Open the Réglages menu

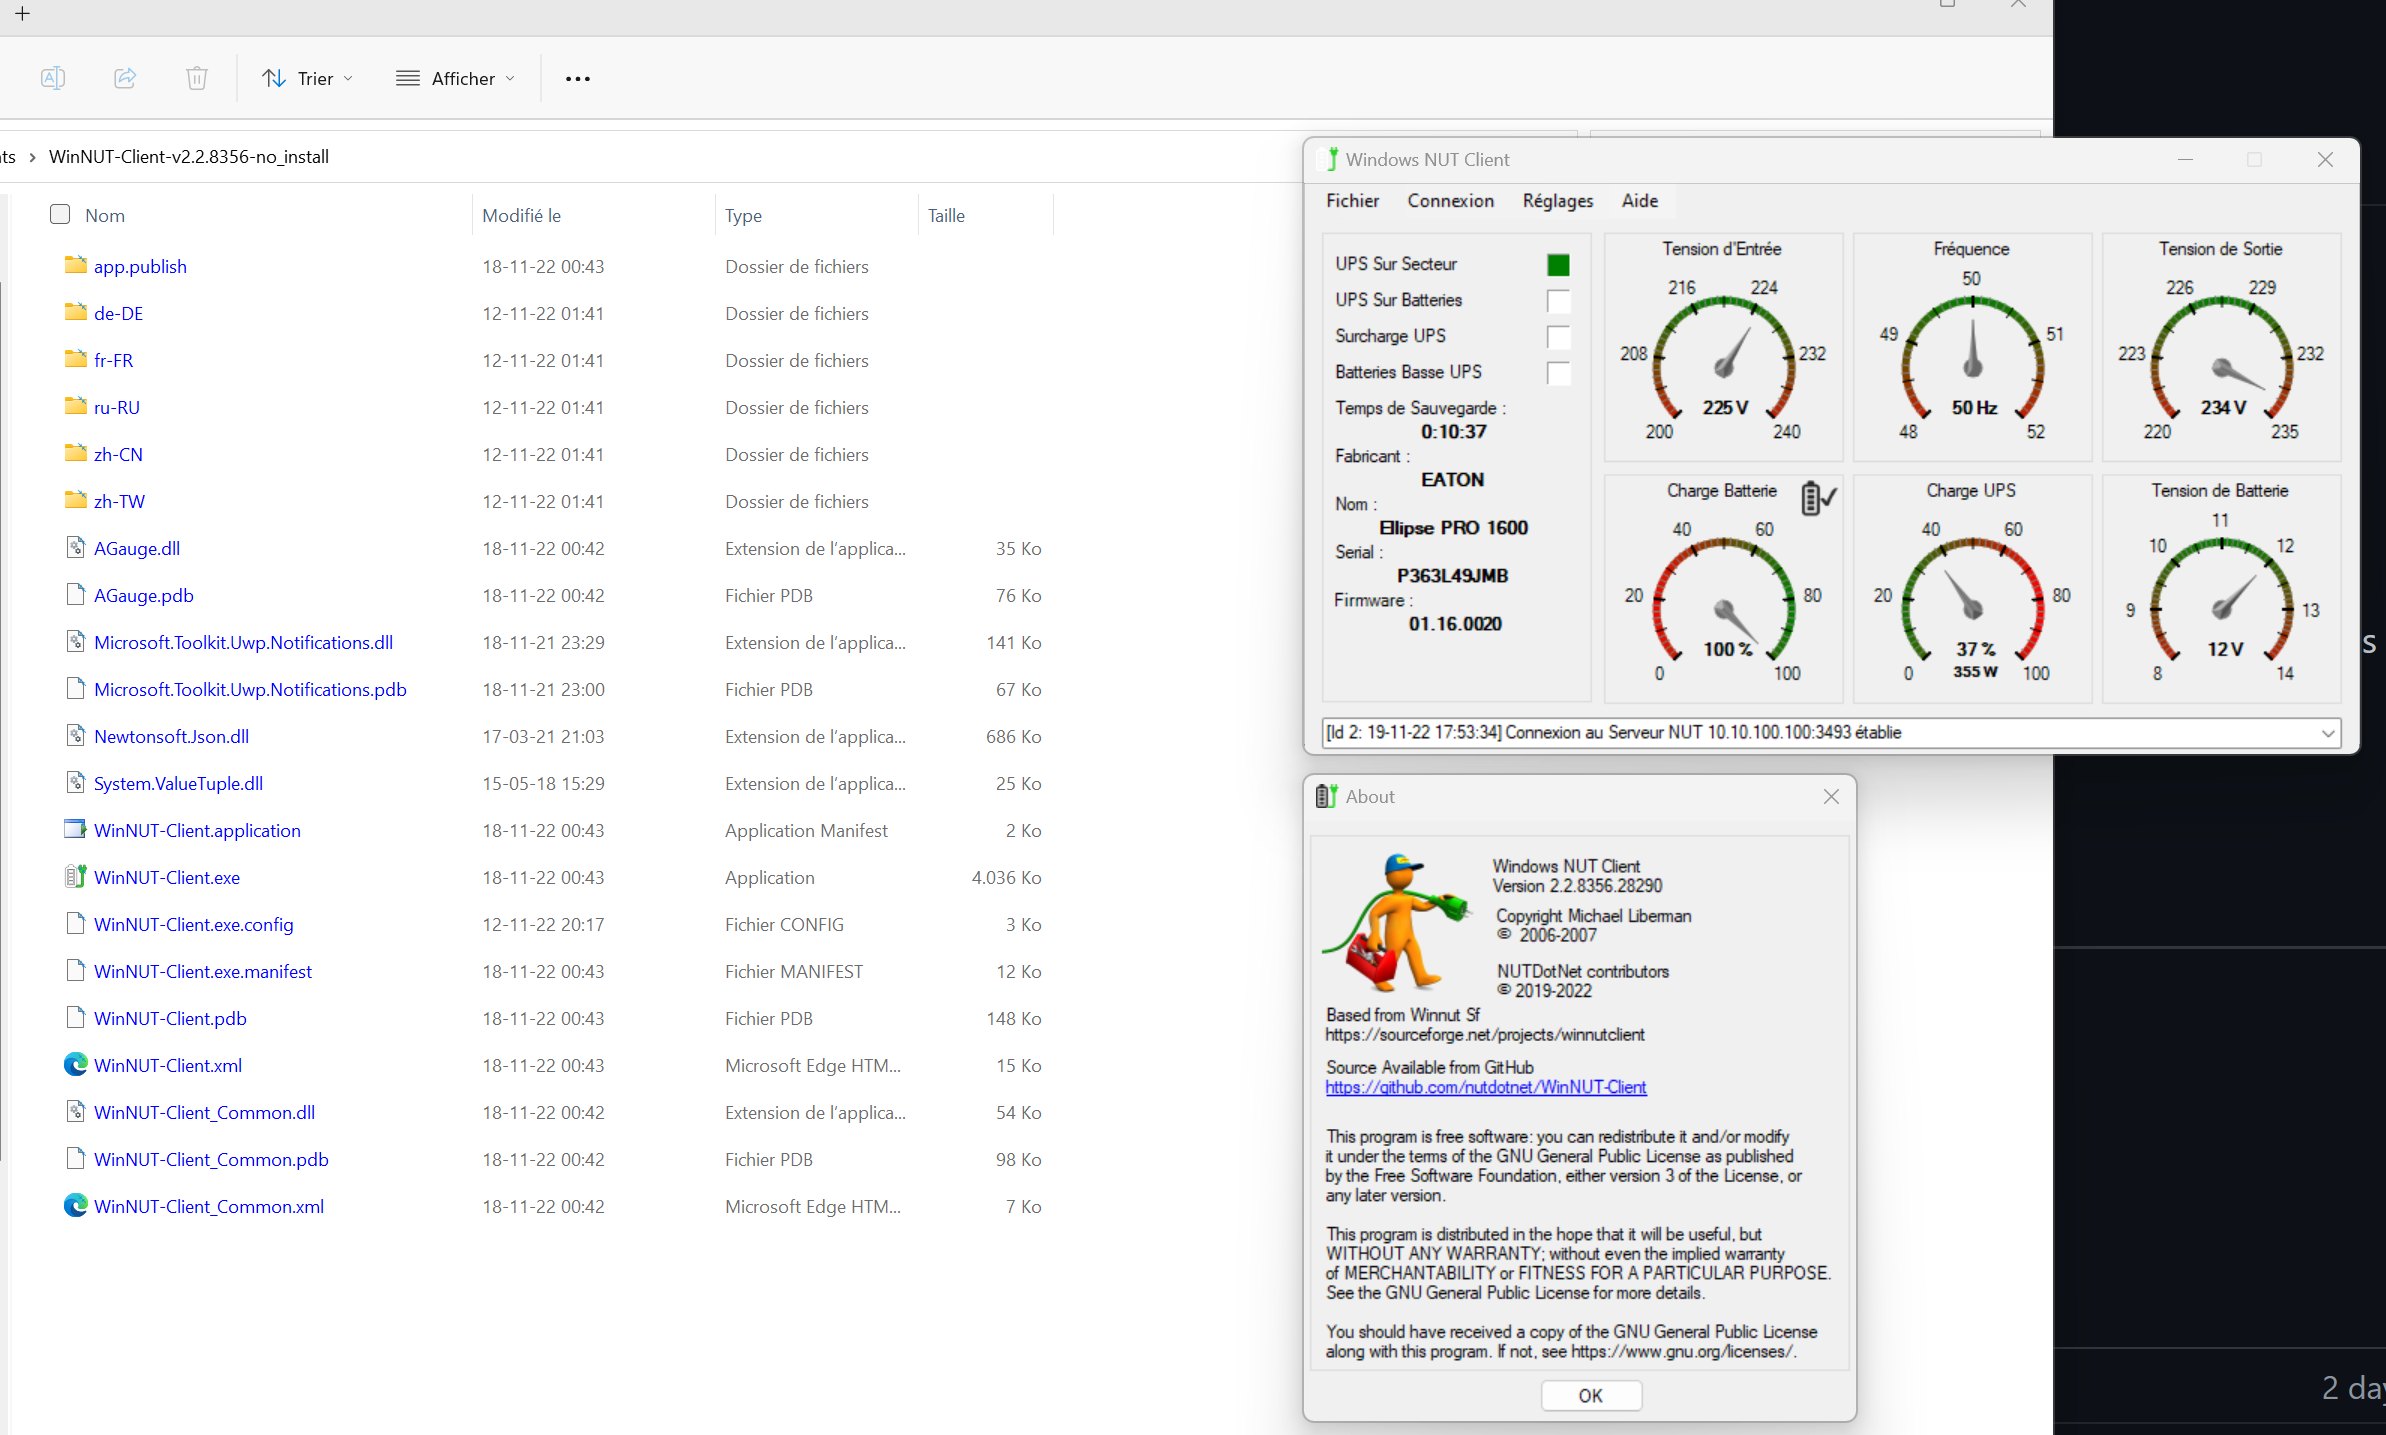pyautogui.click(x=1557, y=201)
